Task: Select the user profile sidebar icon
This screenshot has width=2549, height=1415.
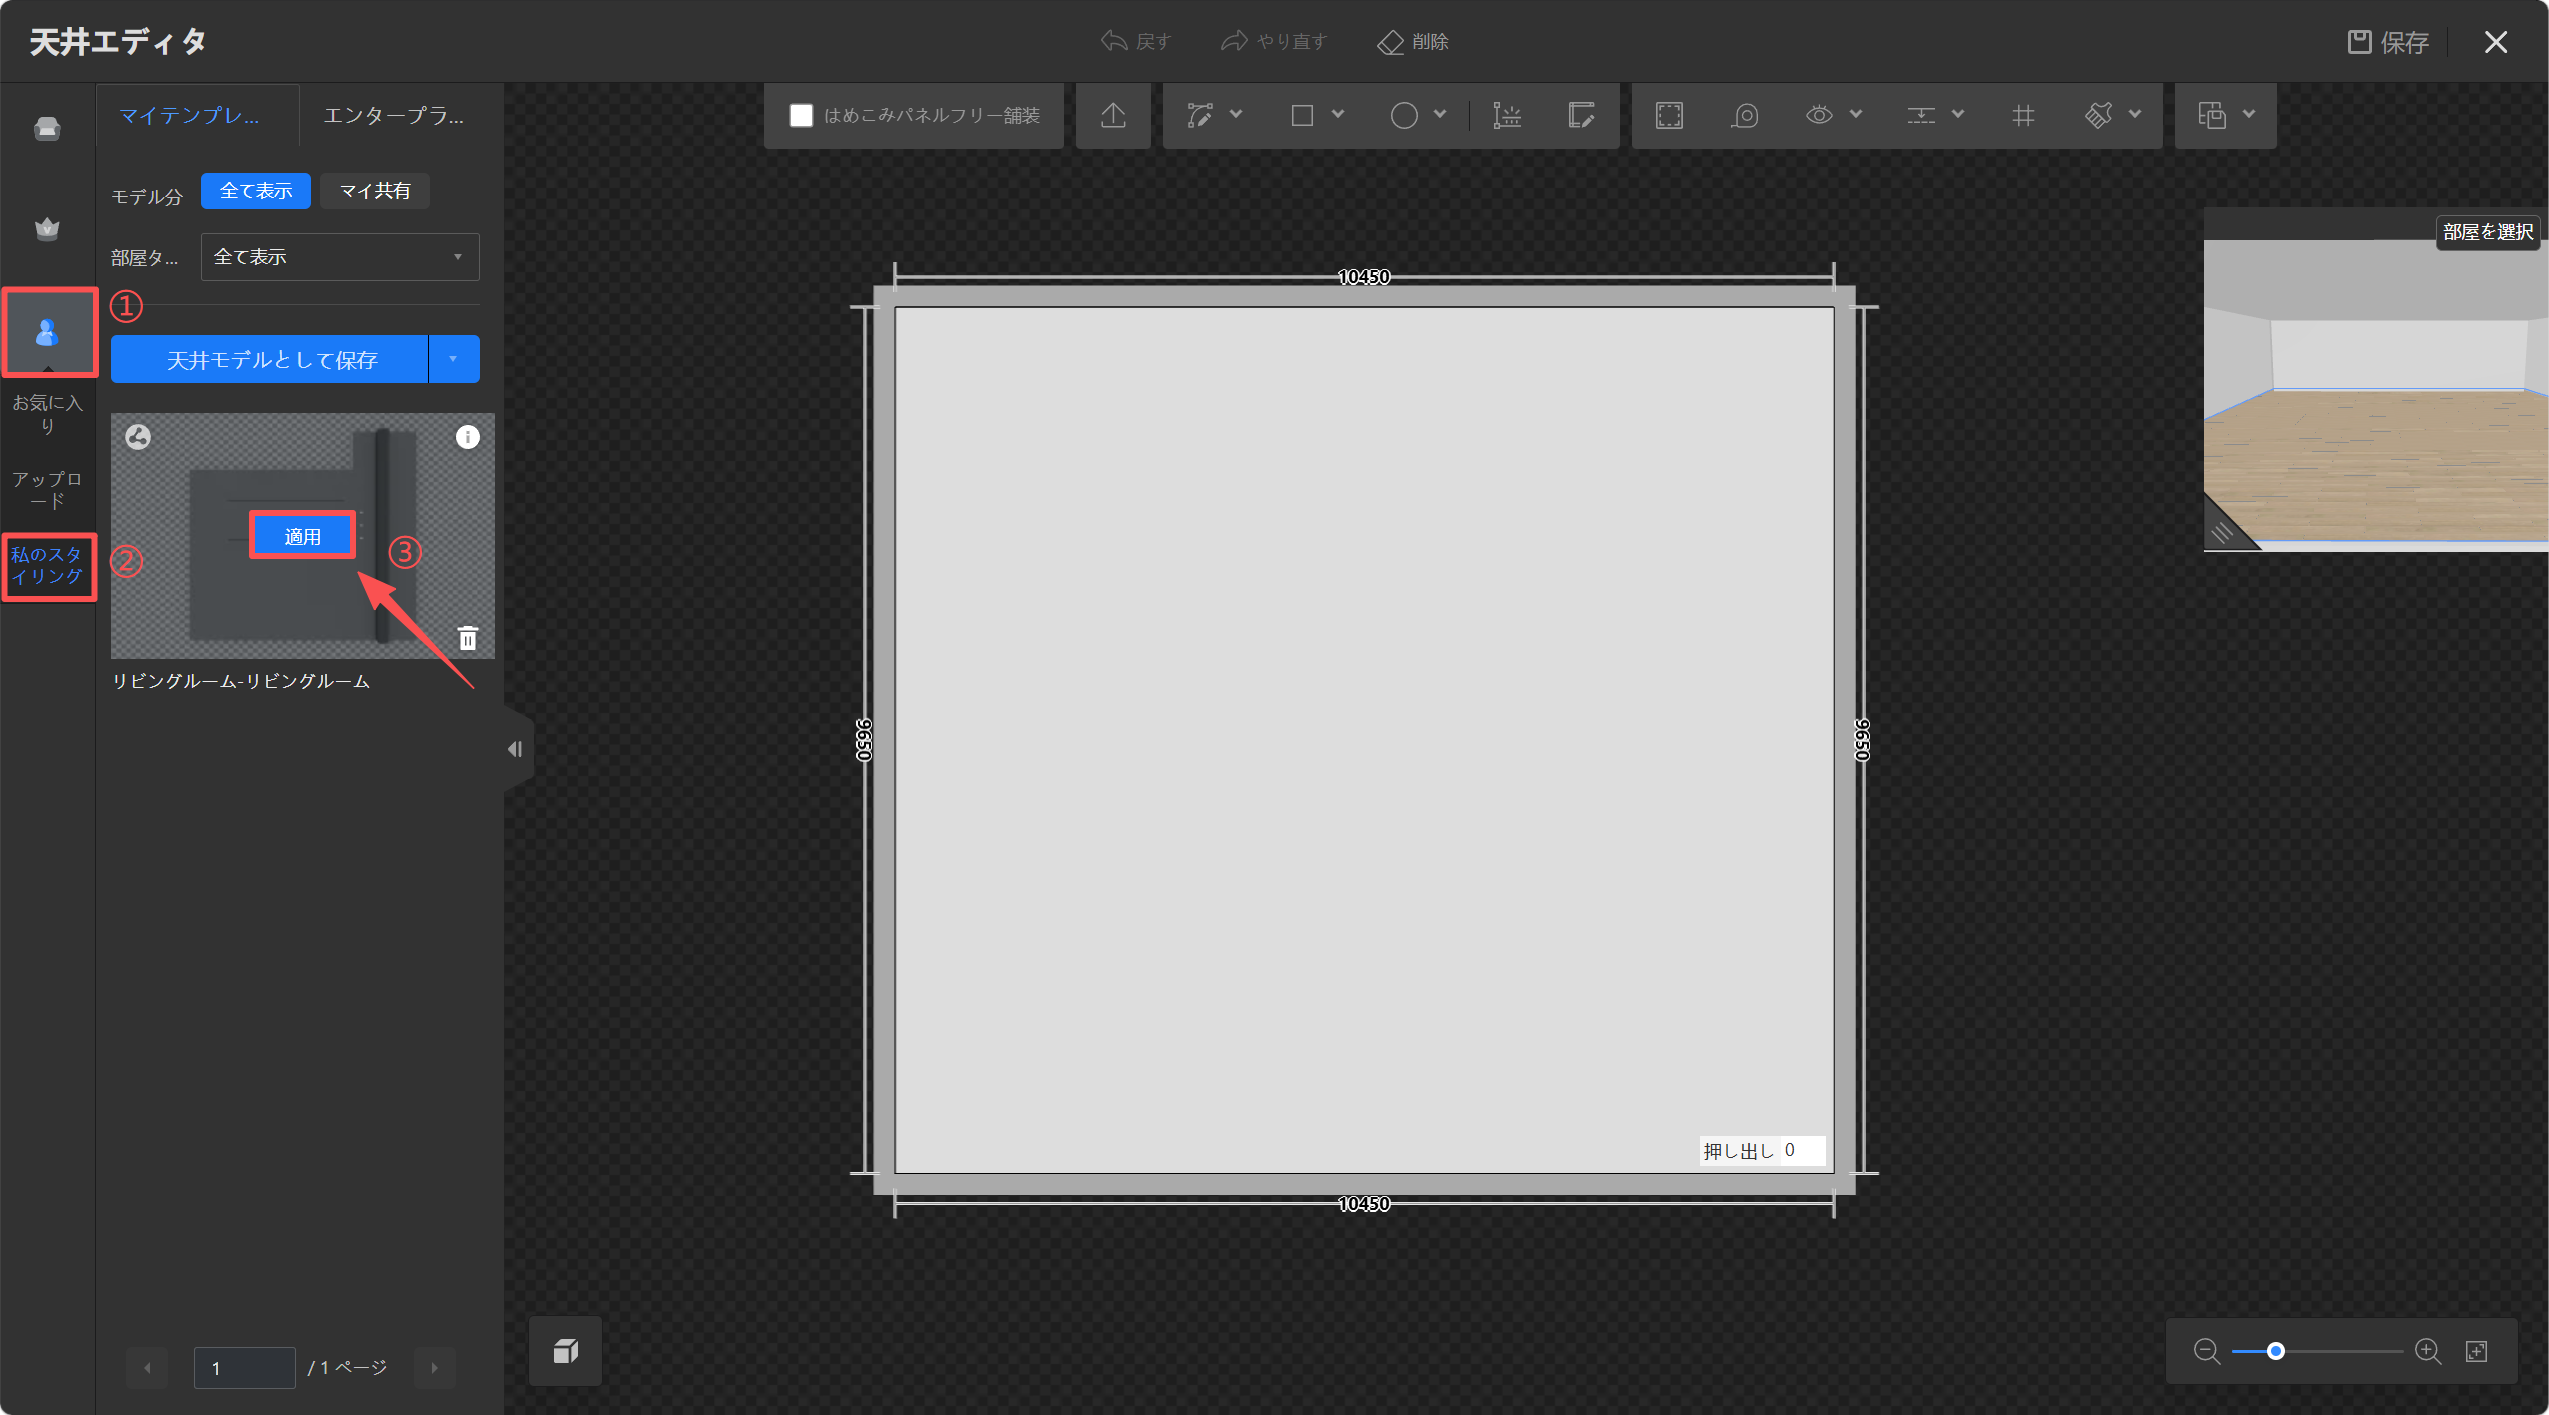Action: pyautogui.click(x=49, y=332)
